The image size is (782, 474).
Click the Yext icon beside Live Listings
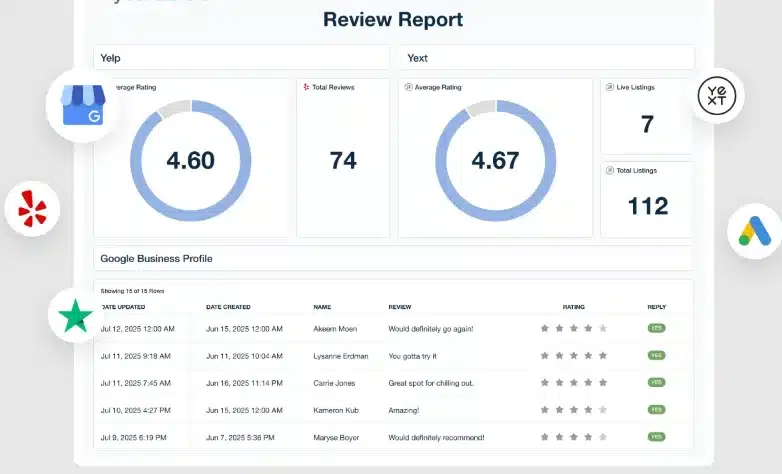609,87
